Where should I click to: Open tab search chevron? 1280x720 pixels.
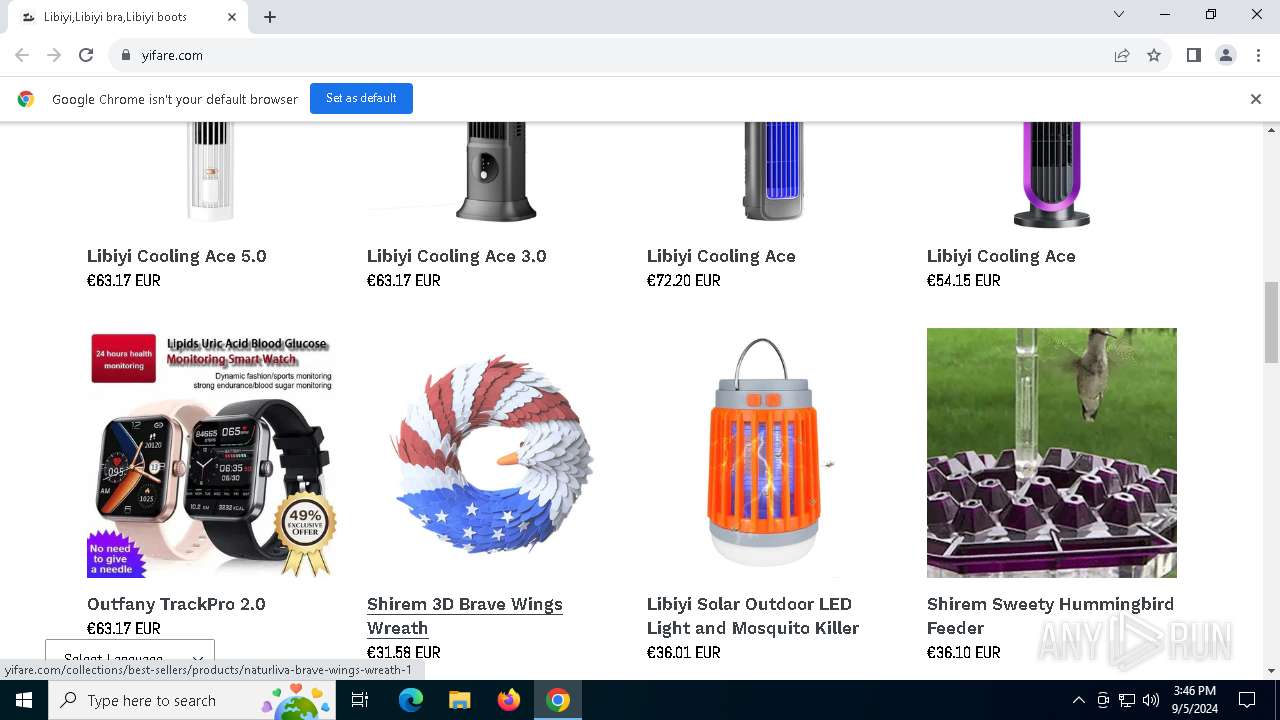1119,14
